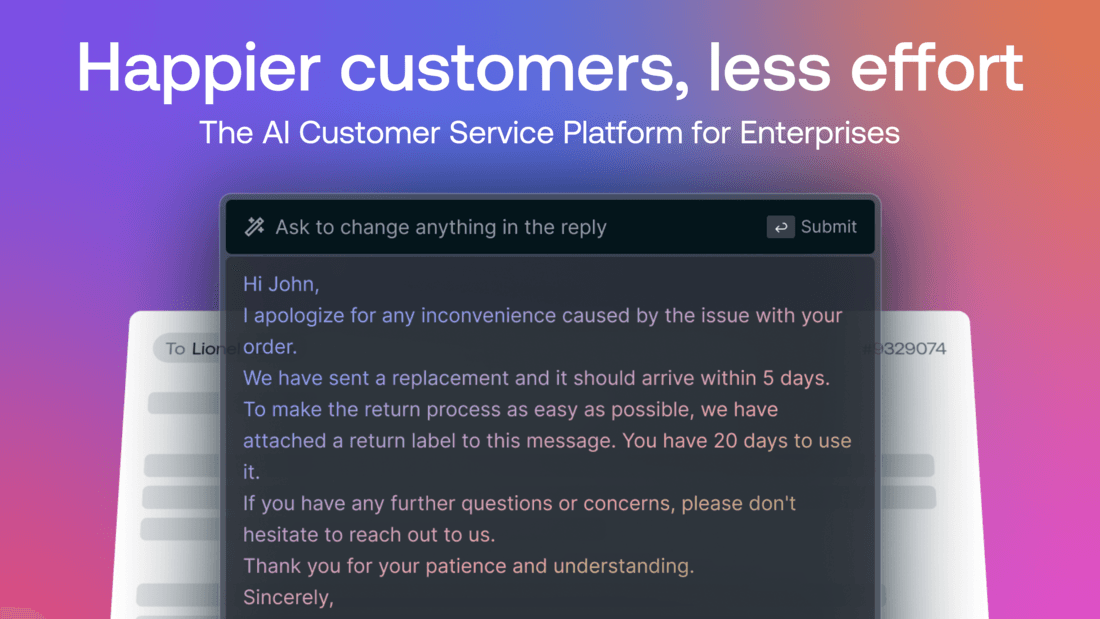Image resolution: width=1100 pixels, height=619 pixels.
Task: Click the magic wand icon
Action: click(255, 227)
